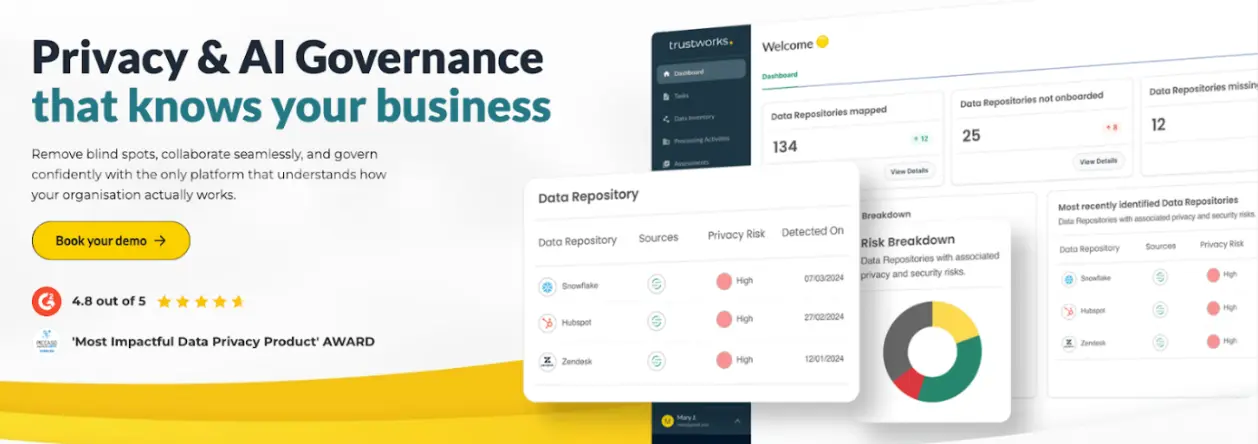Click the Privacy Risk column header
The height and width of the screenshot is (444, 1258).
(x=736, y=235)
